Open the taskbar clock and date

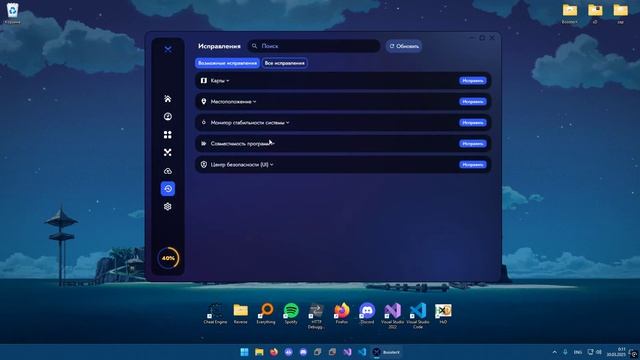click(x=616, y=352)
